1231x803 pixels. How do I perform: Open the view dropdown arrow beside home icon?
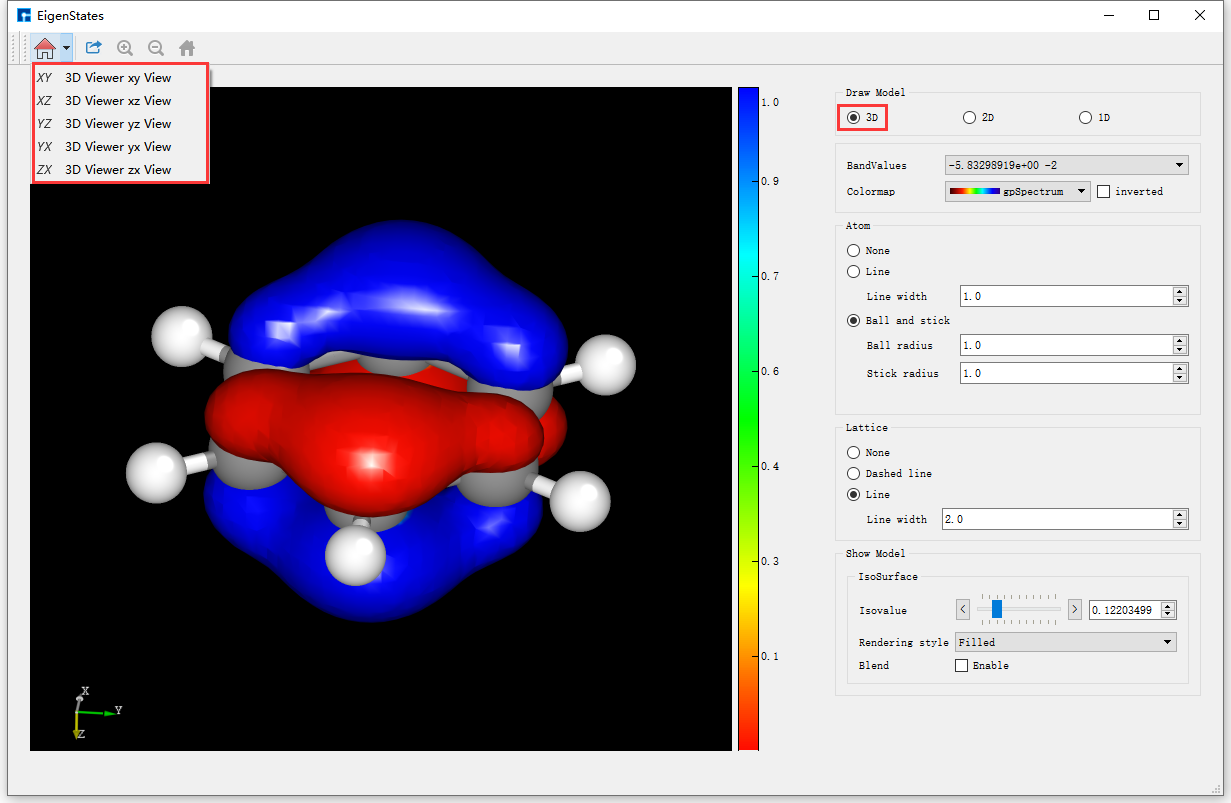point(66,47)
